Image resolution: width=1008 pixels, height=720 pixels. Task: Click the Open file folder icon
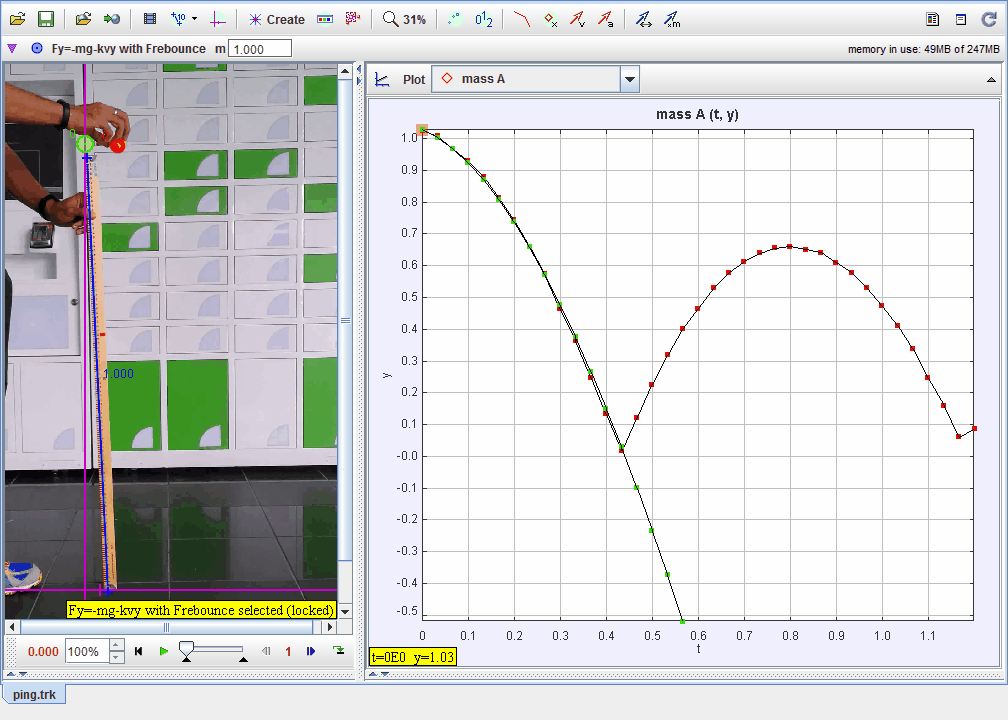(x=17, y=19)
